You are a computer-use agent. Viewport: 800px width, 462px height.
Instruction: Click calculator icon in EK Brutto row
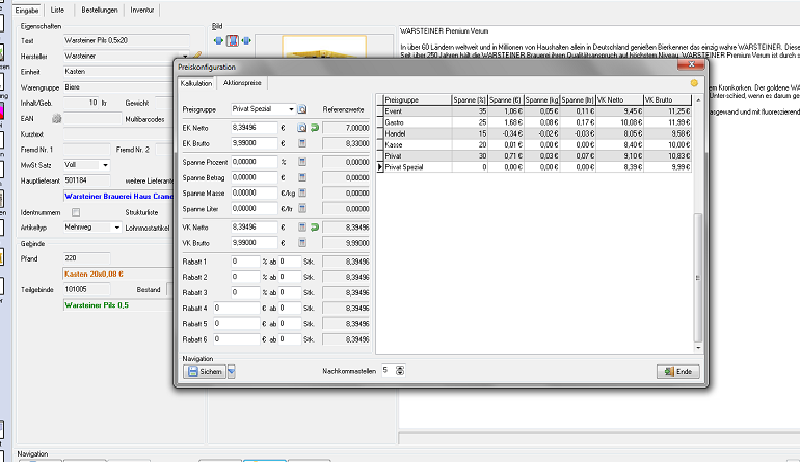(x=302, y=143)
